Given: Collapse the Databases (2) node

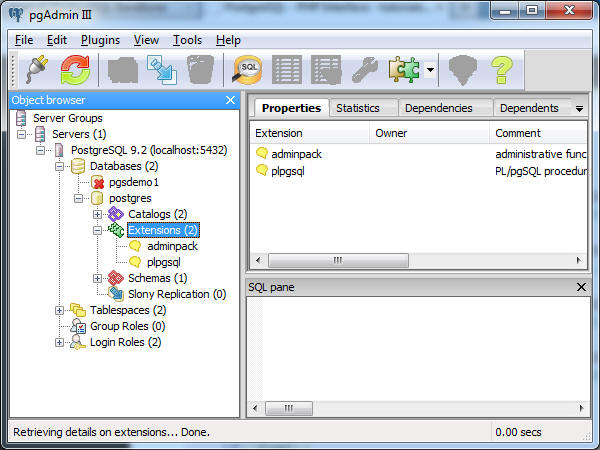Looking at the screenshot, I should (x=59, y=166).
